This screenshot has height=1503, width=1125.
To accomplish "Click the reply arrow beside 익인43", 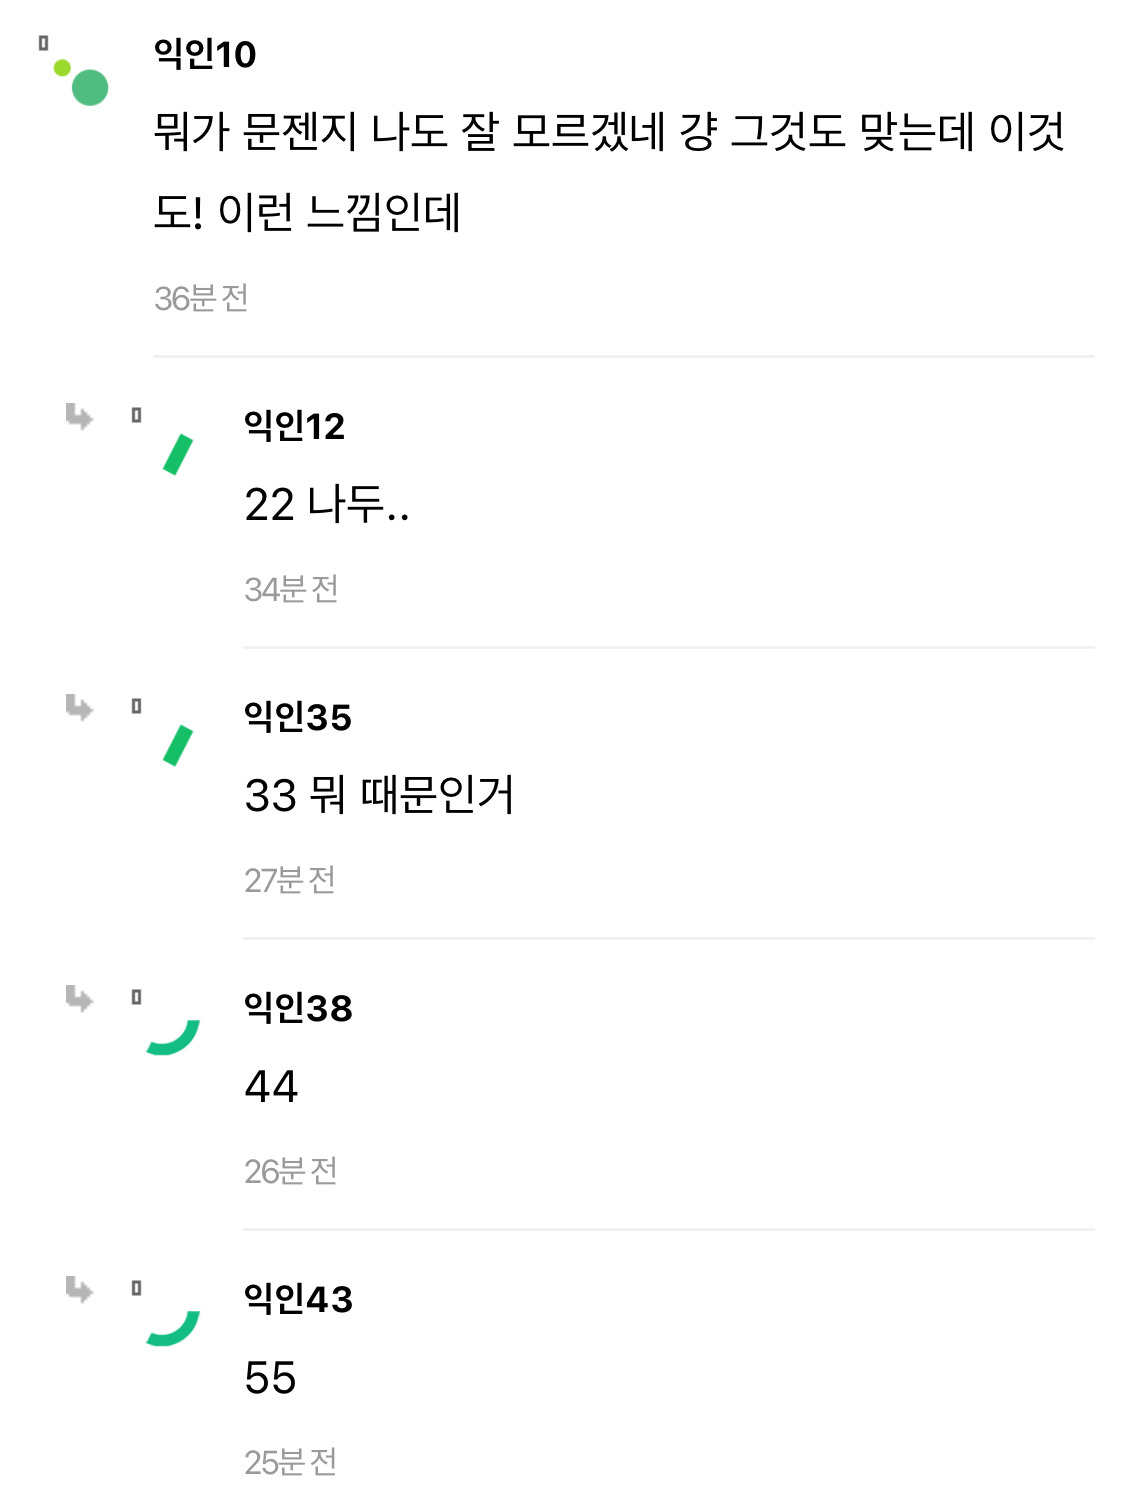I will 79,1289.
